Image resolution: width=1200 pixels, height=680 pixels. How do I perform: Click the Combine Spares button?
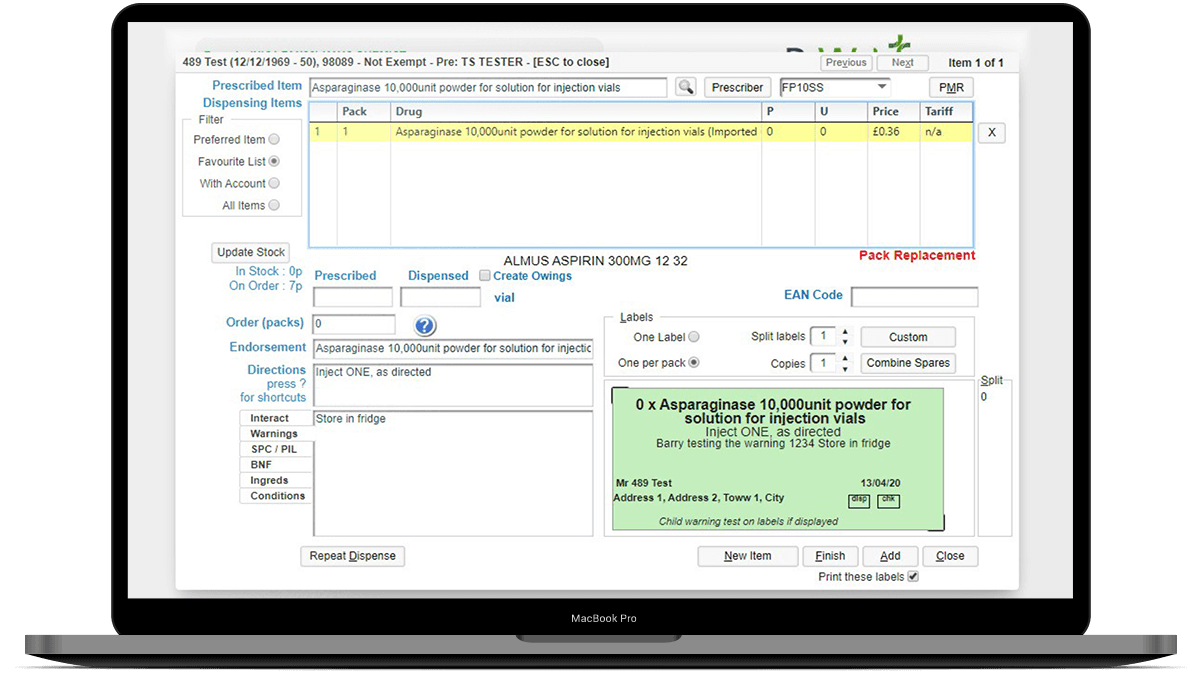pyautogui.click(x=908, y=363)
